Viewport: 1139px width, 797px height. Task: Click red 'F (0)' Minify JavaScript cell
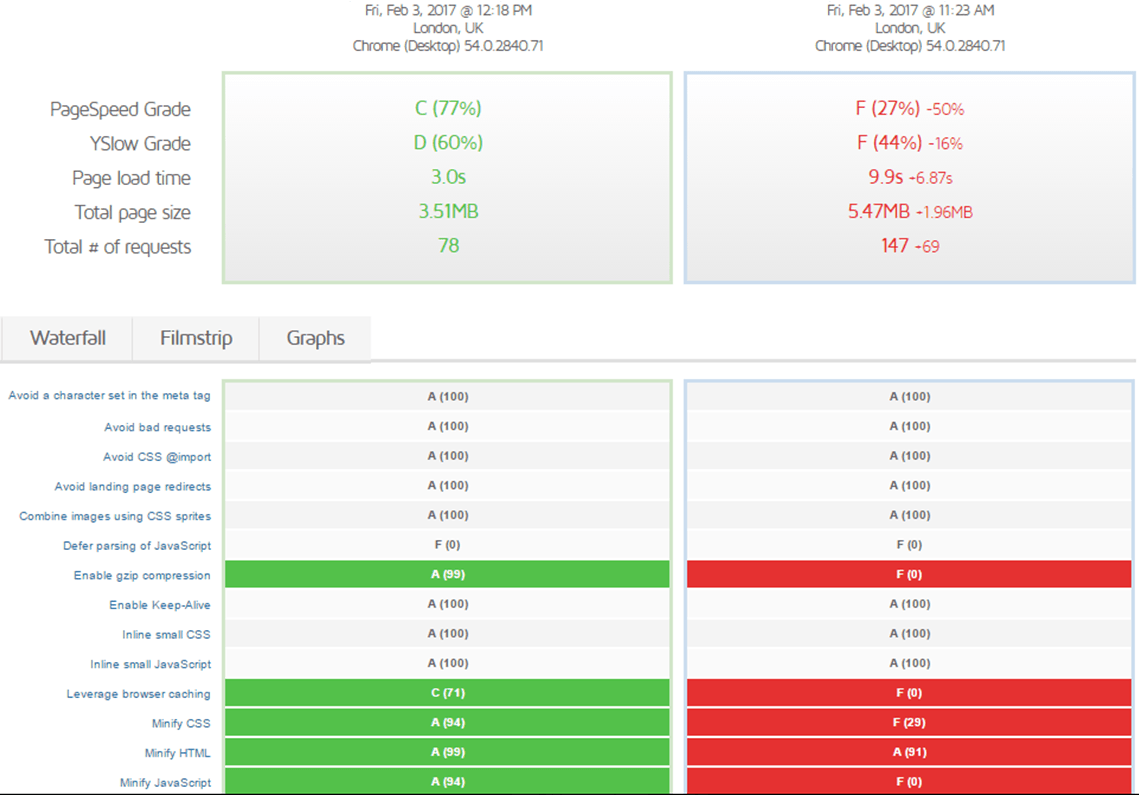(x=909, y=781)
